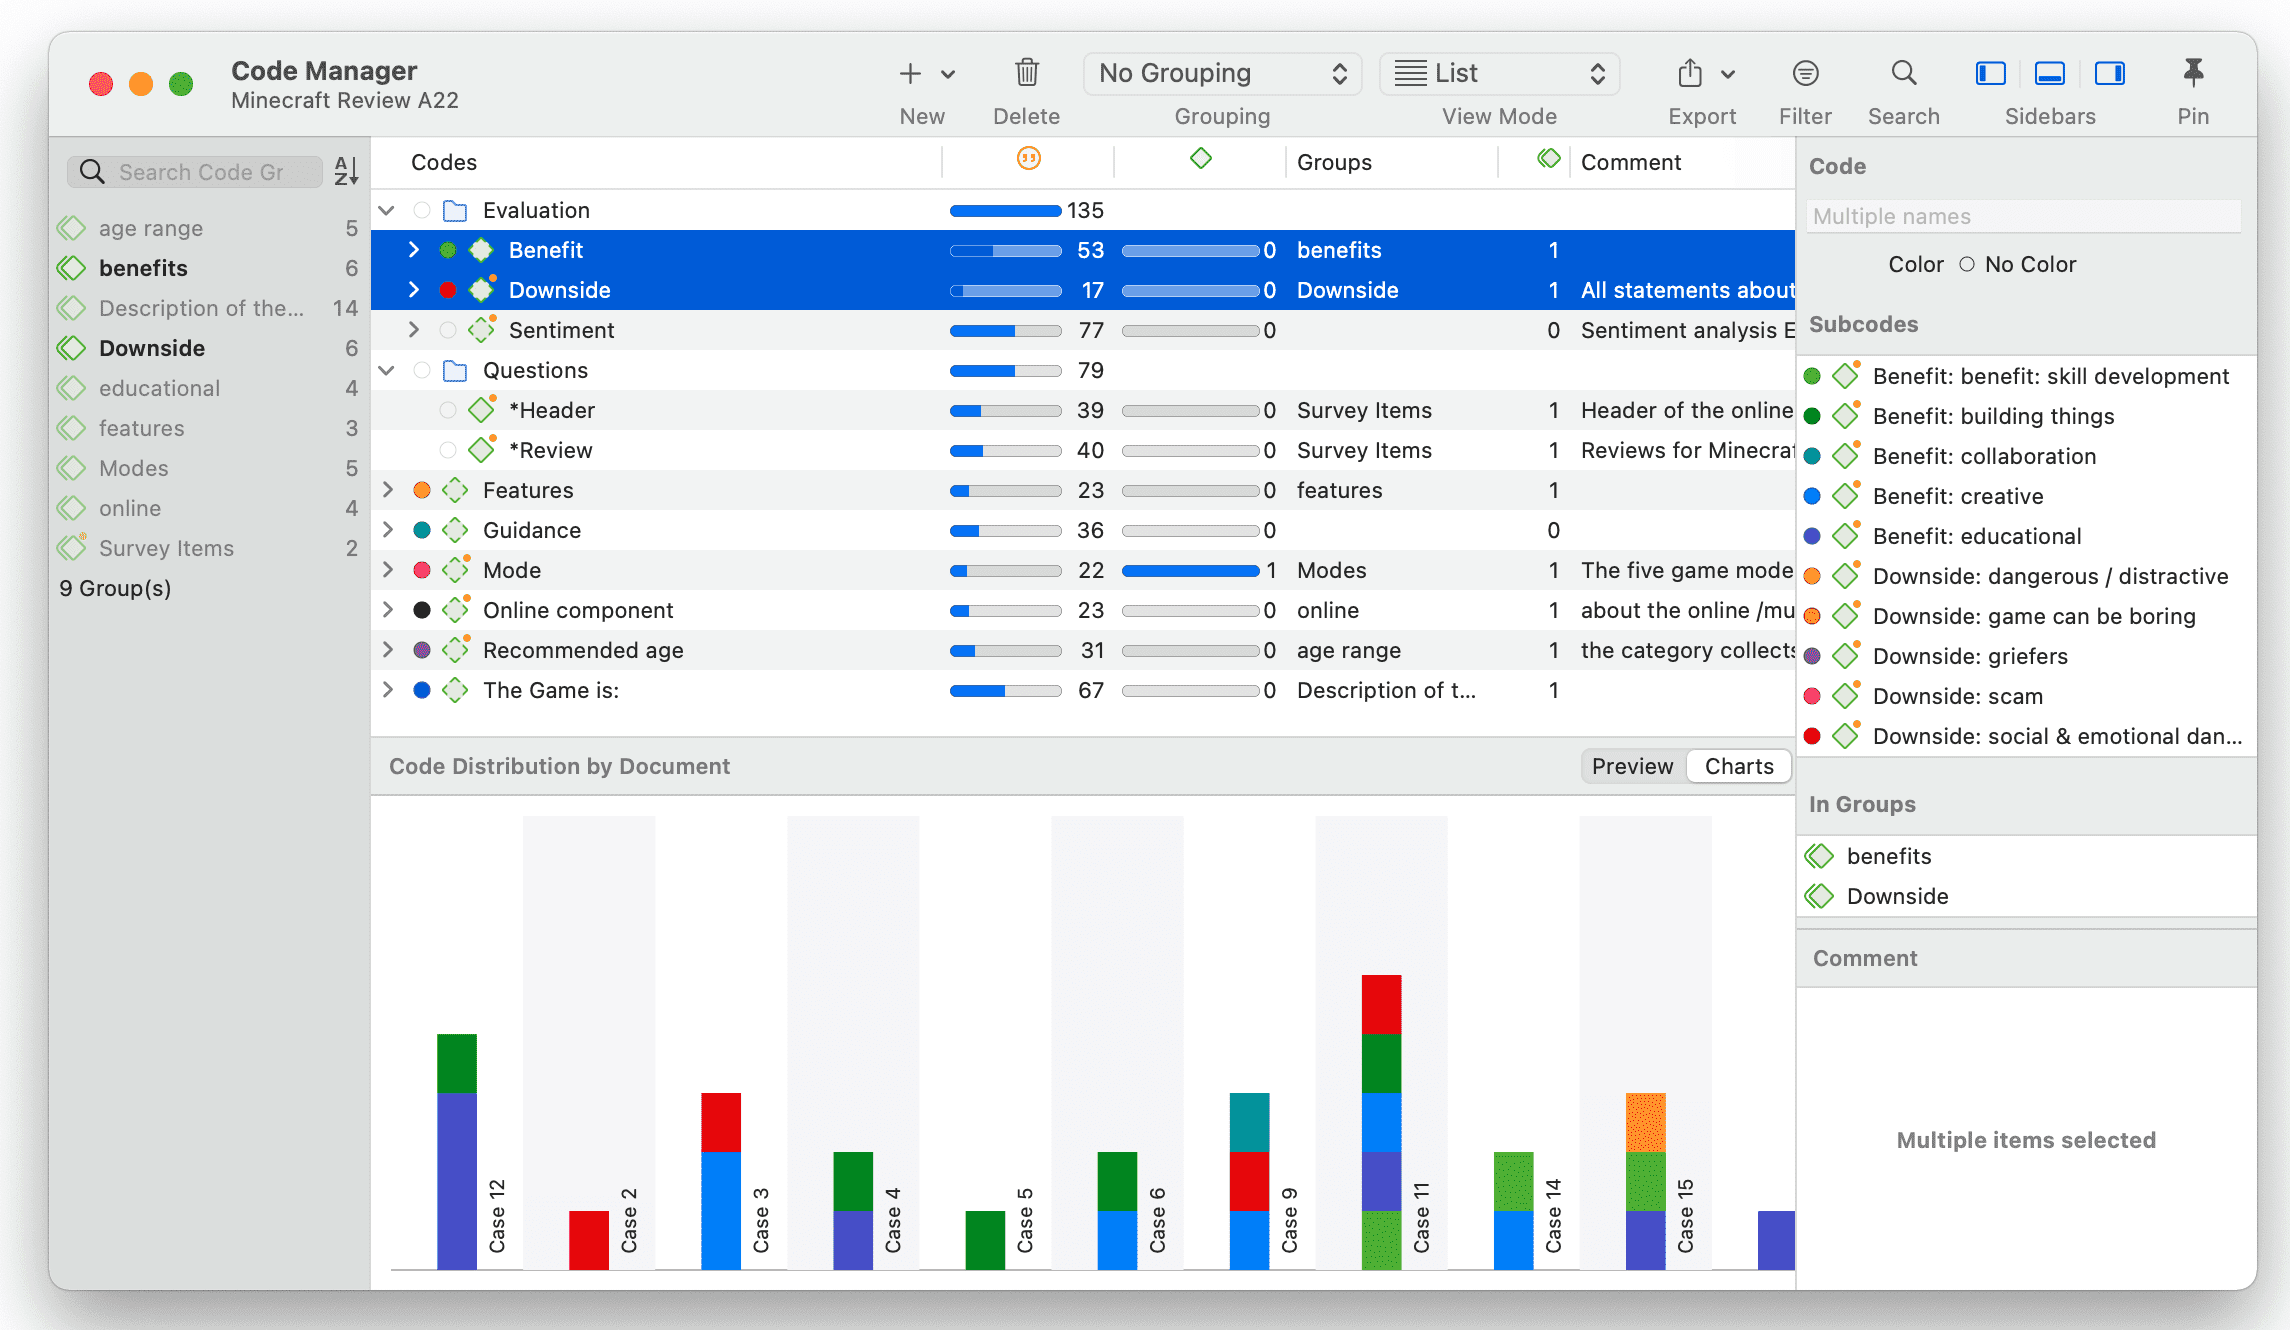Switch to the Charts tab
Image resolution: width=2290 pixels, height=1330 pixels.
1739,766
